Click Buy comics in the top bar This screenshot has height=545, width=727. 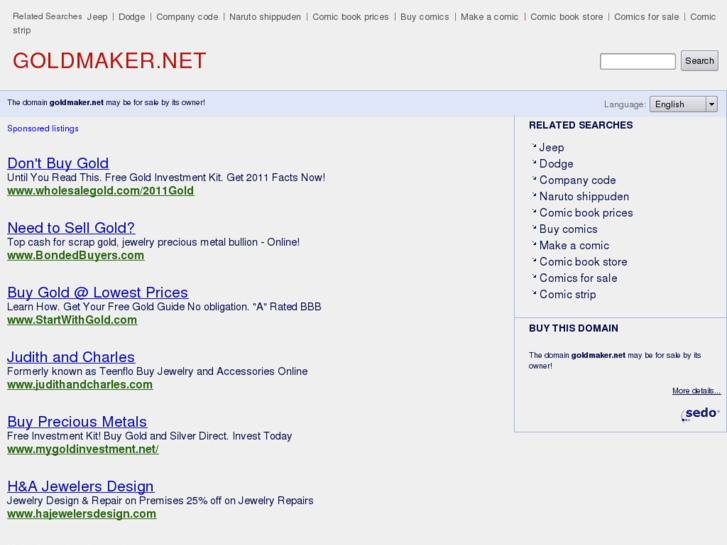point(425,17)
